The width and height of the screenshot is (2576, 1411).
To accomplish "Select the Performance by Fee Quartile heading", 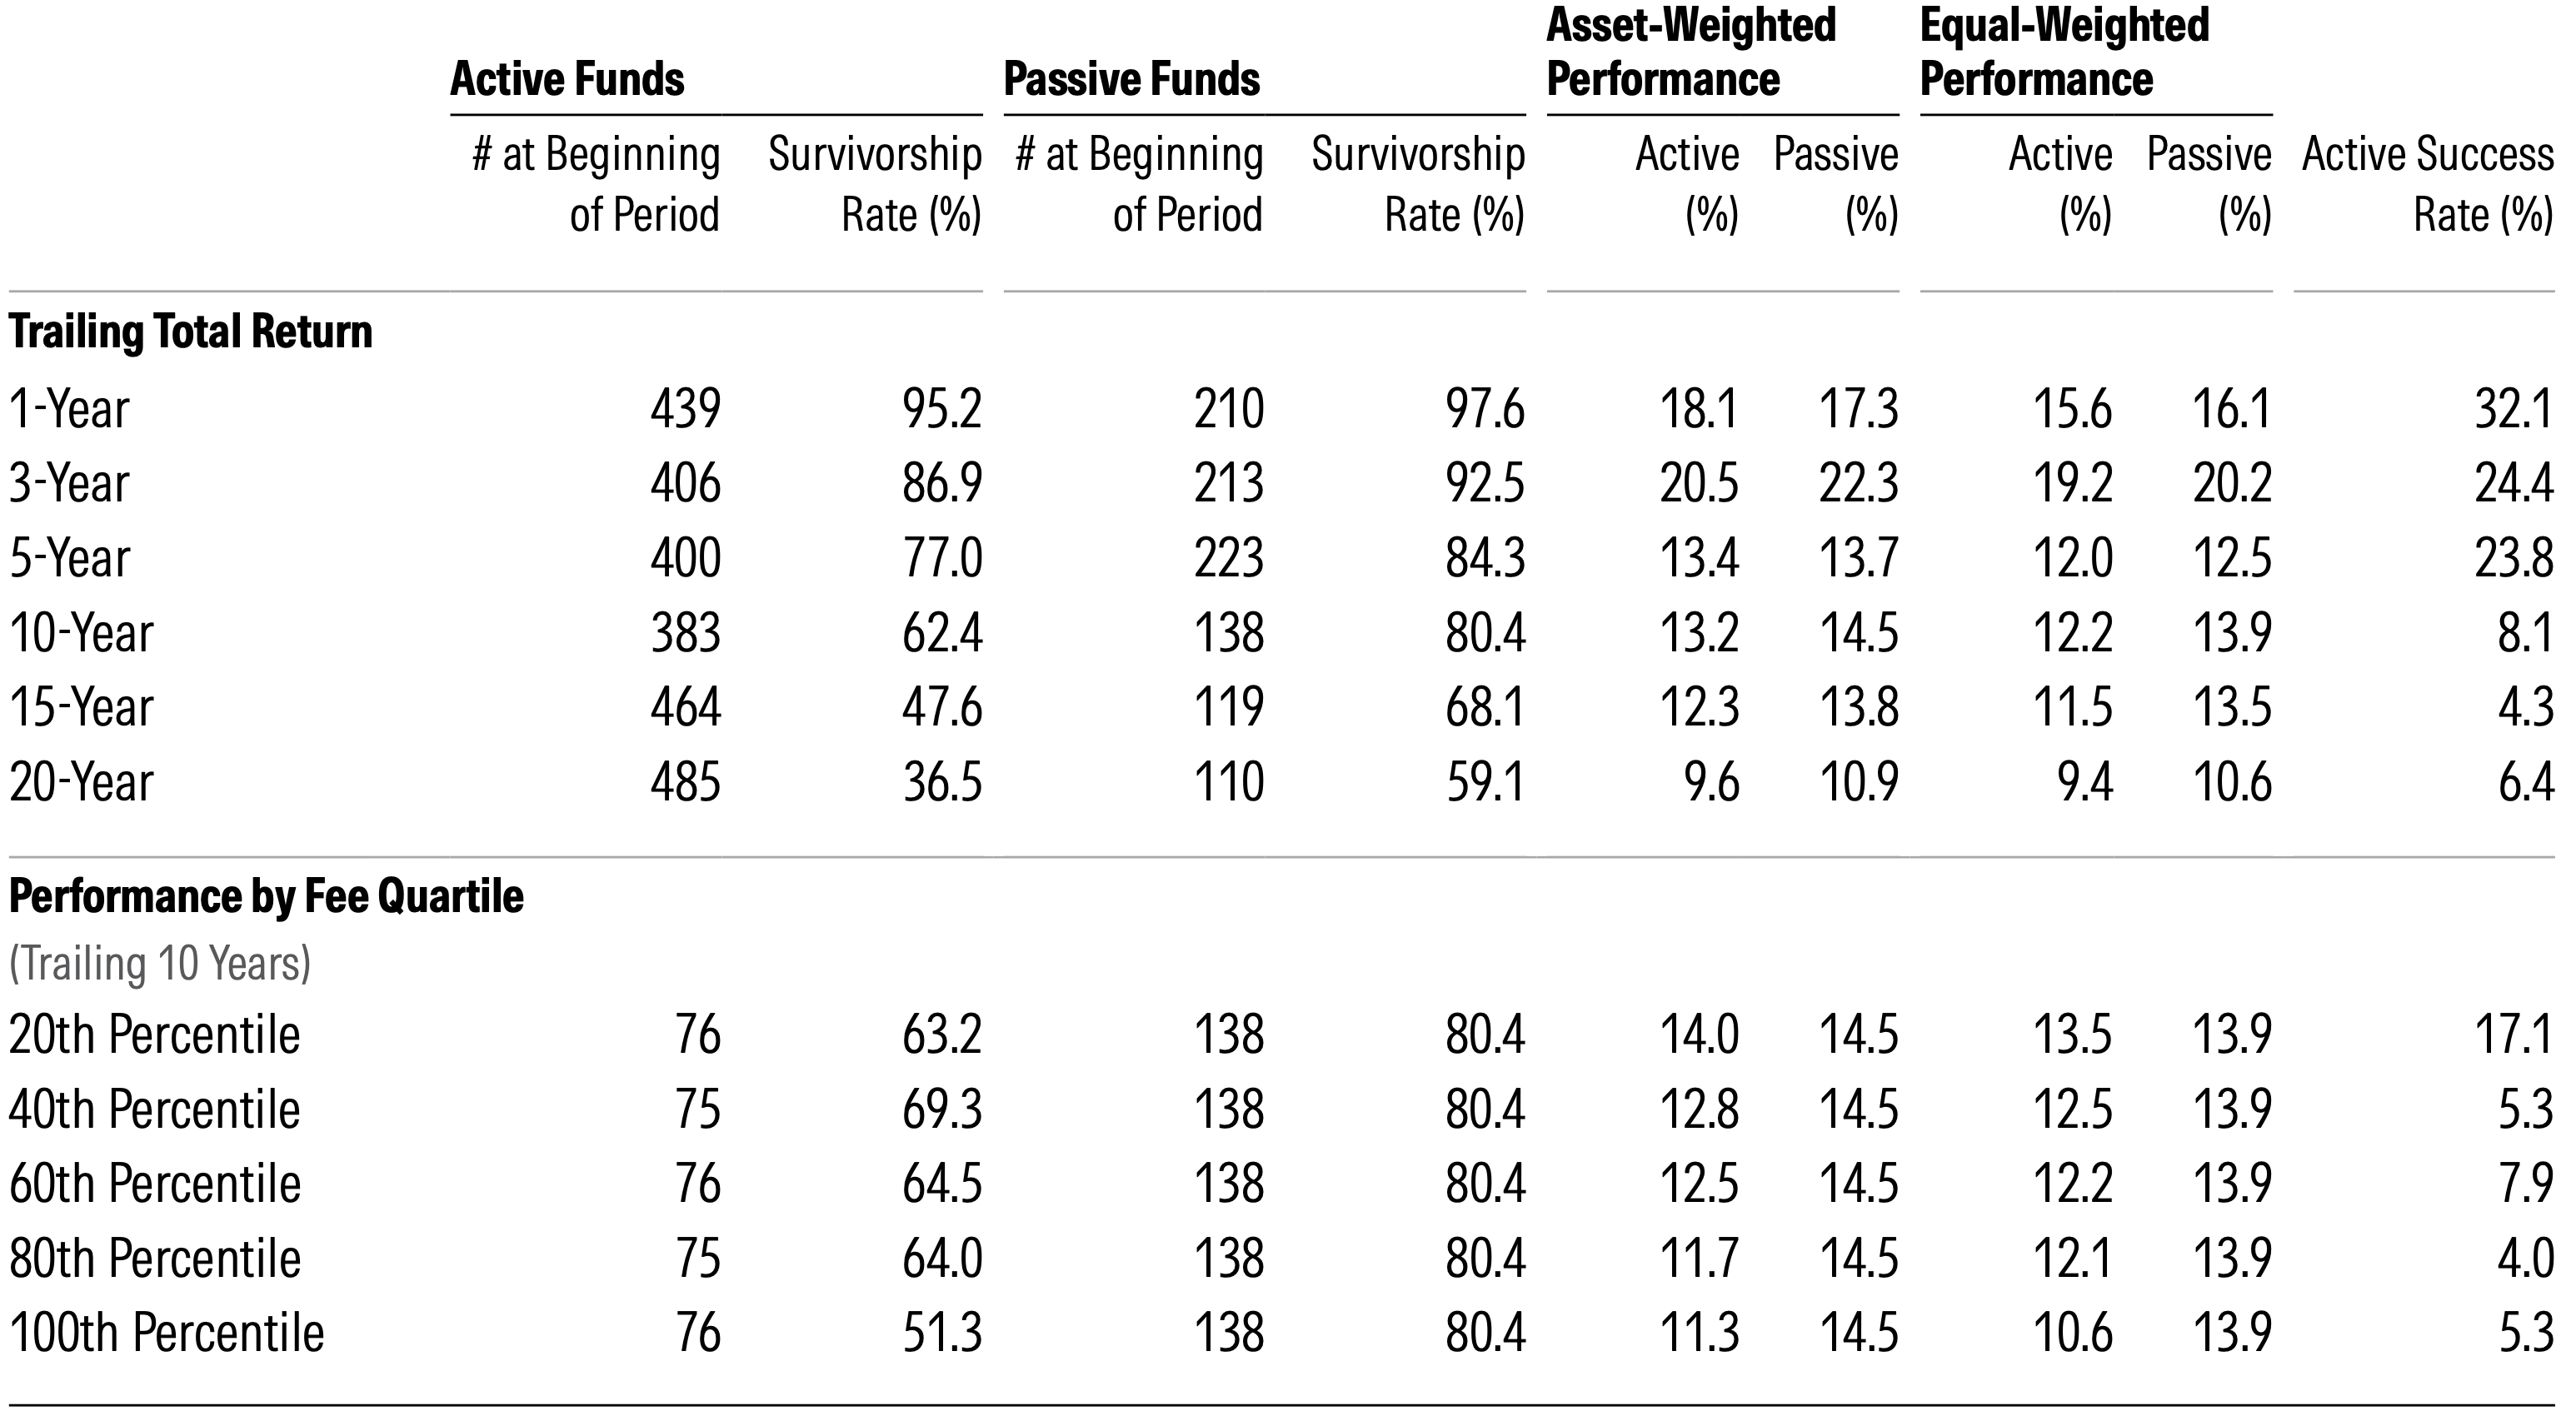I will [266, 896].
